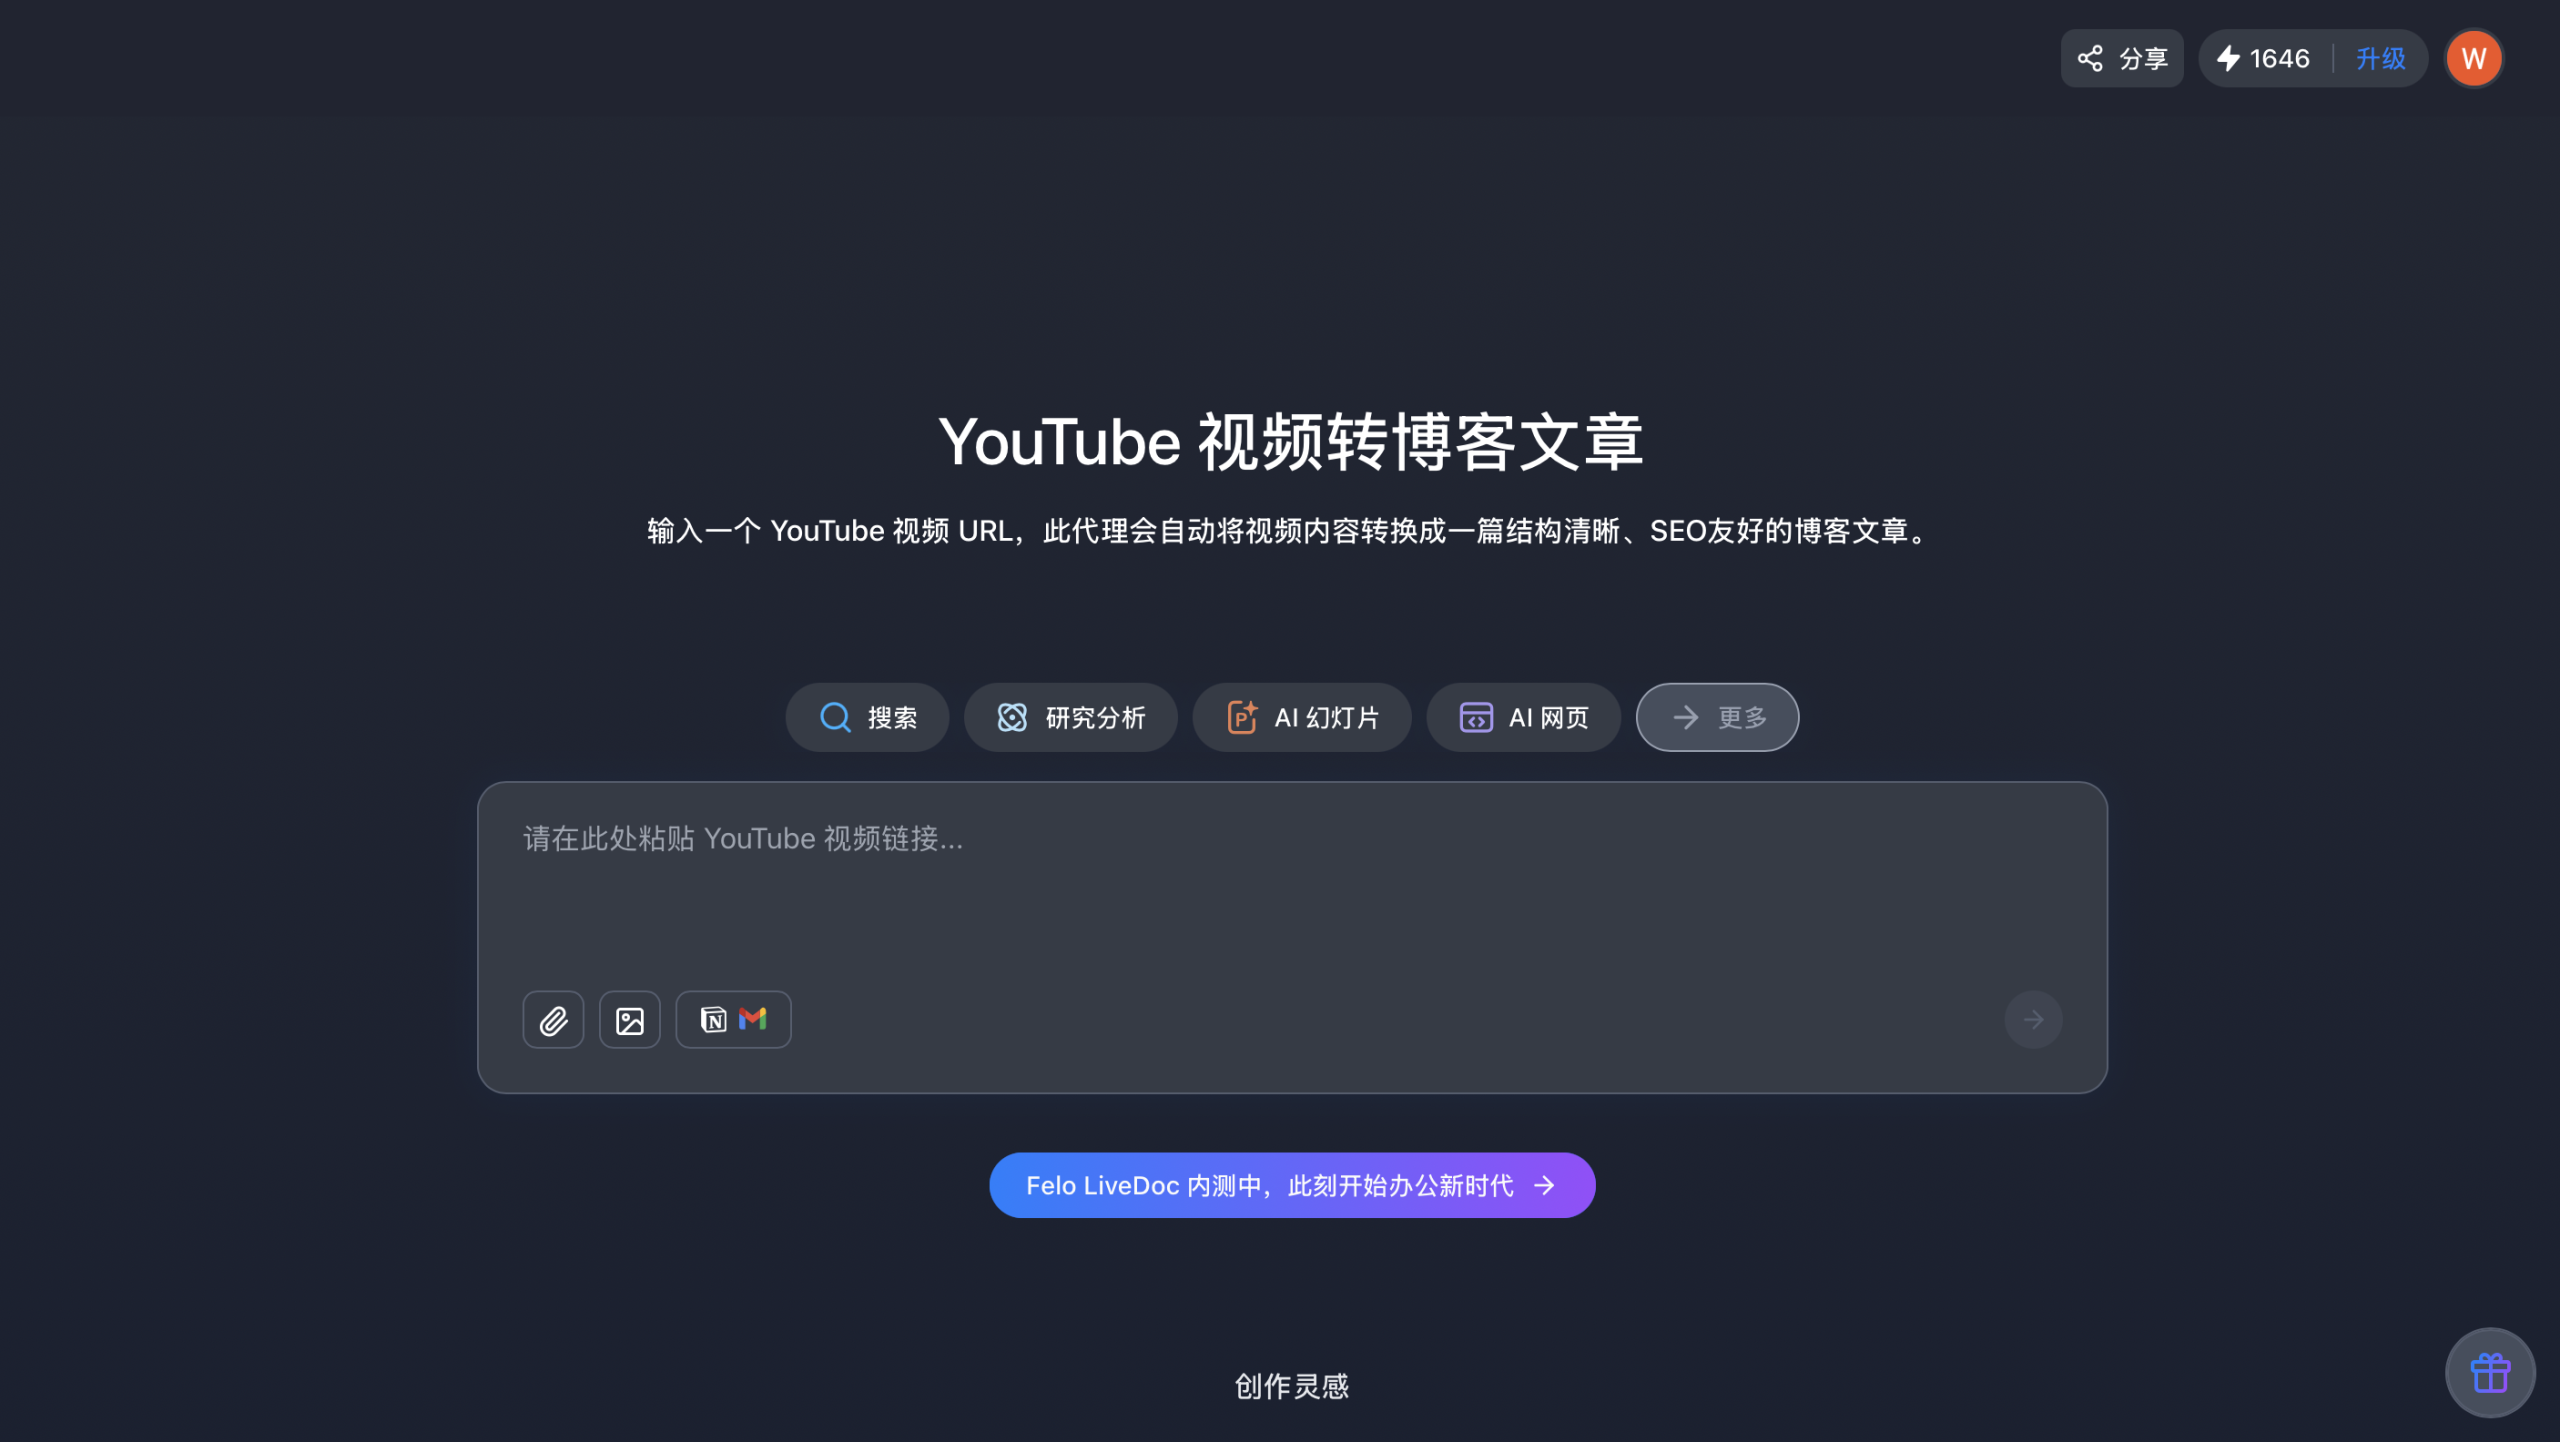Screen dimensions: 2560x1442
Task: Click the attachment paperclip icon
Action: pos(552,1019)
